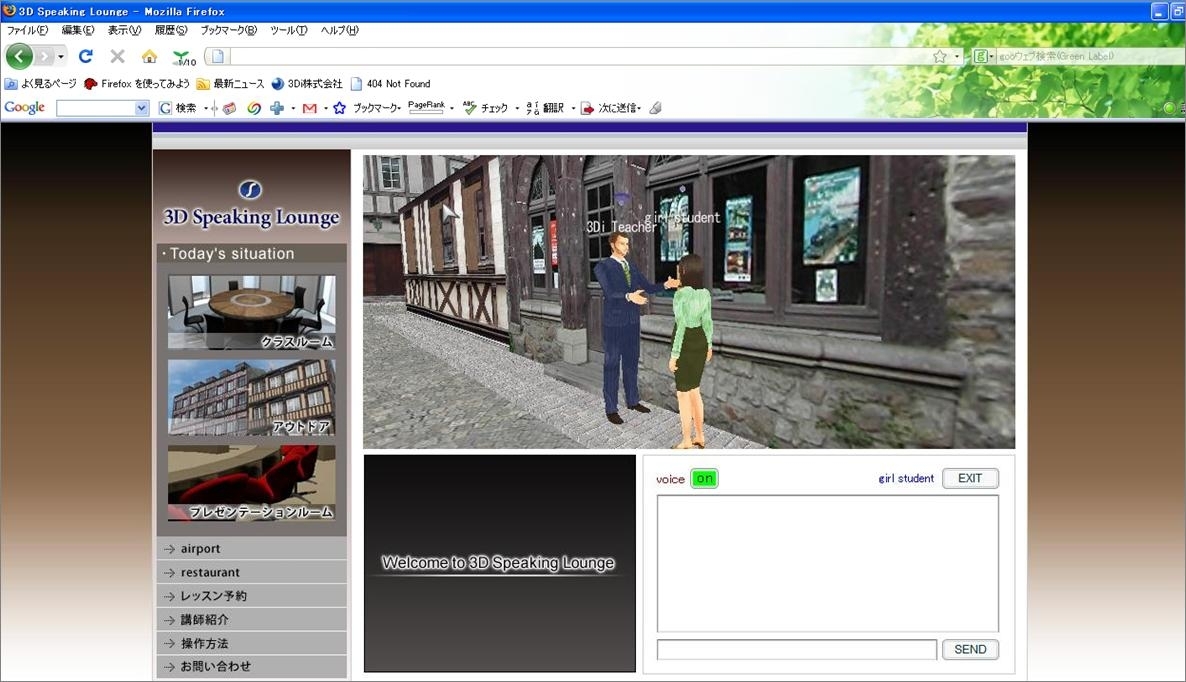The image size is (1186, 682).
Task: Open the 3Di株式会社 bookmark
Action: click(306, 84)
